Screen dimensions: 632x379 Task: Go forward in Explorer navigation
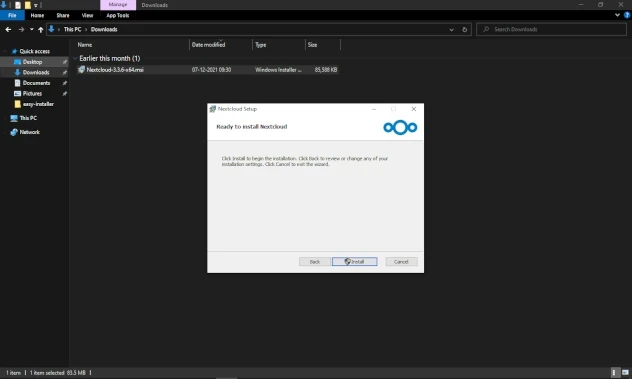pos(21,29)
